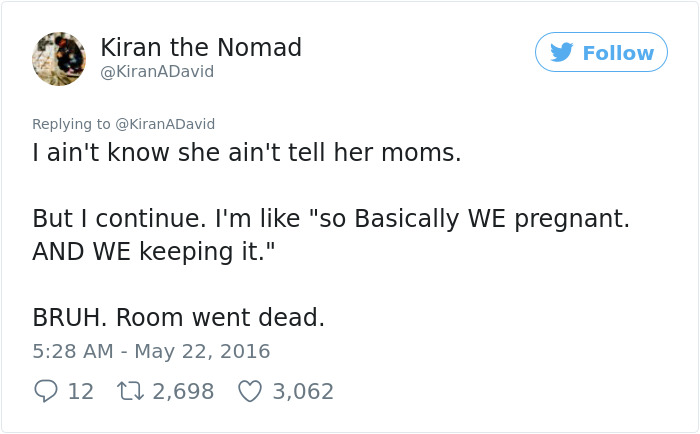Click the sentence starting 'But I continue'

pyautogui.click(x=330, y=219)
